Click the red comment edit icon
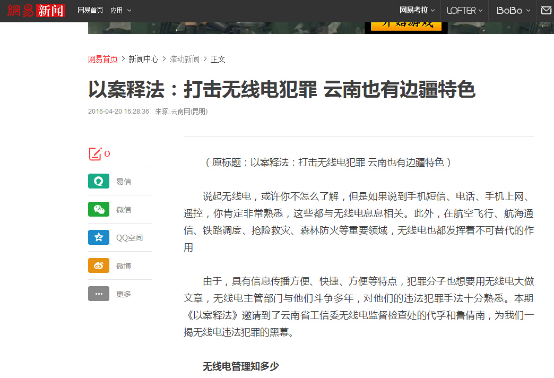Screen dimensions: 554x378 tap(95, 154)
